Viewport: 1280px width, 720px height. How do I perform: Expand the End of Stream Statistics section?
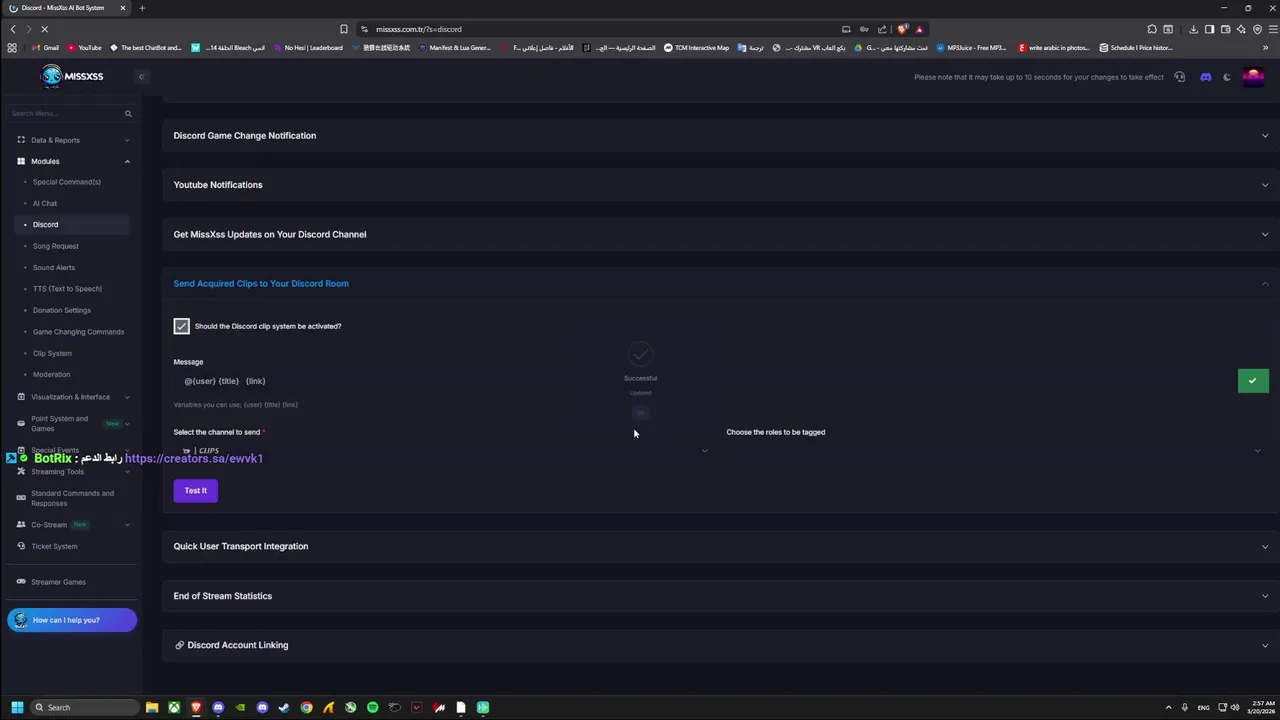click(x=720, y=596)
